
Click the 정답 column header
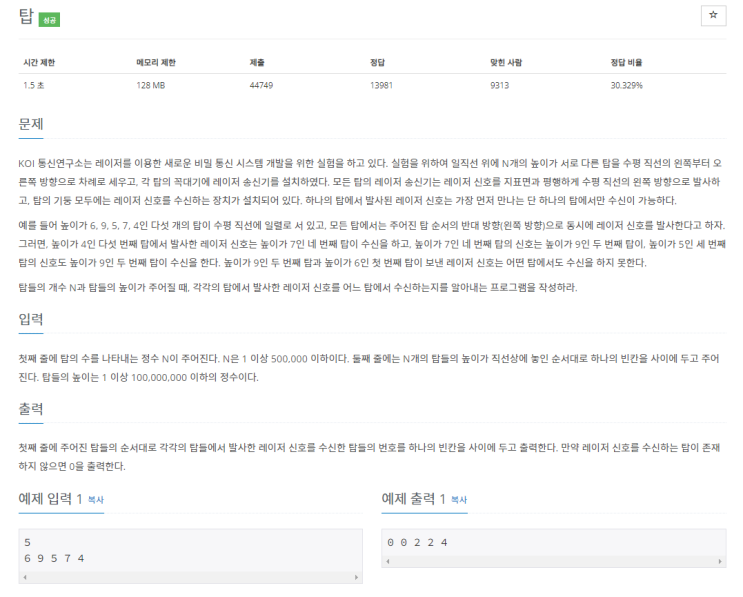(377, 63)
